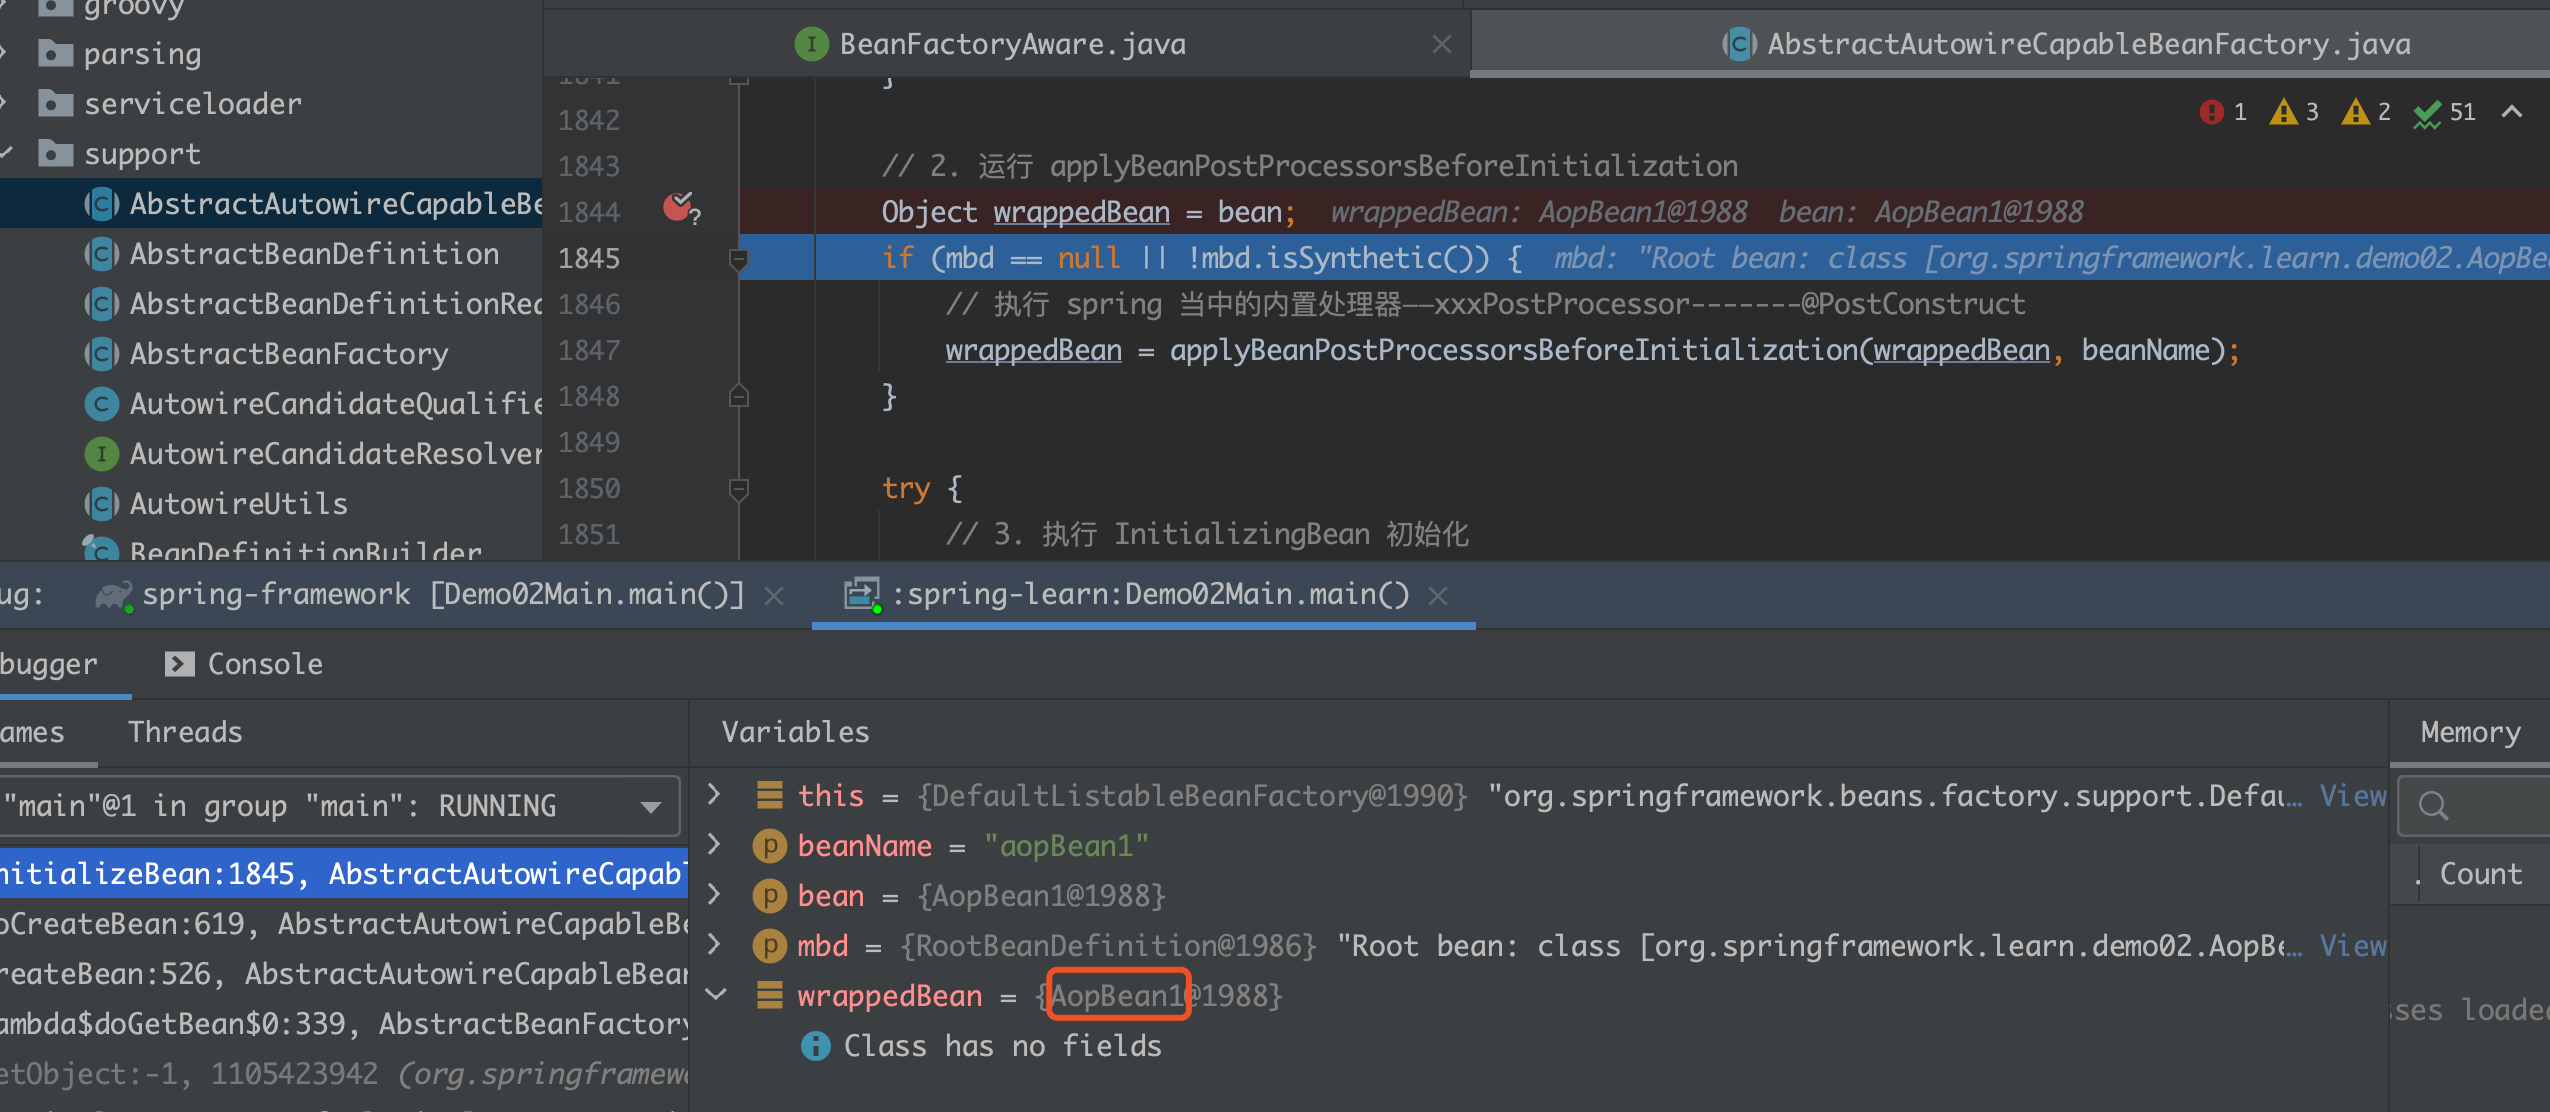Image resolution: width=2550 pixels, height=1112 pixels.
Task: Close the BeanFactoryAware.java tab
Action: click(1441, 44)
